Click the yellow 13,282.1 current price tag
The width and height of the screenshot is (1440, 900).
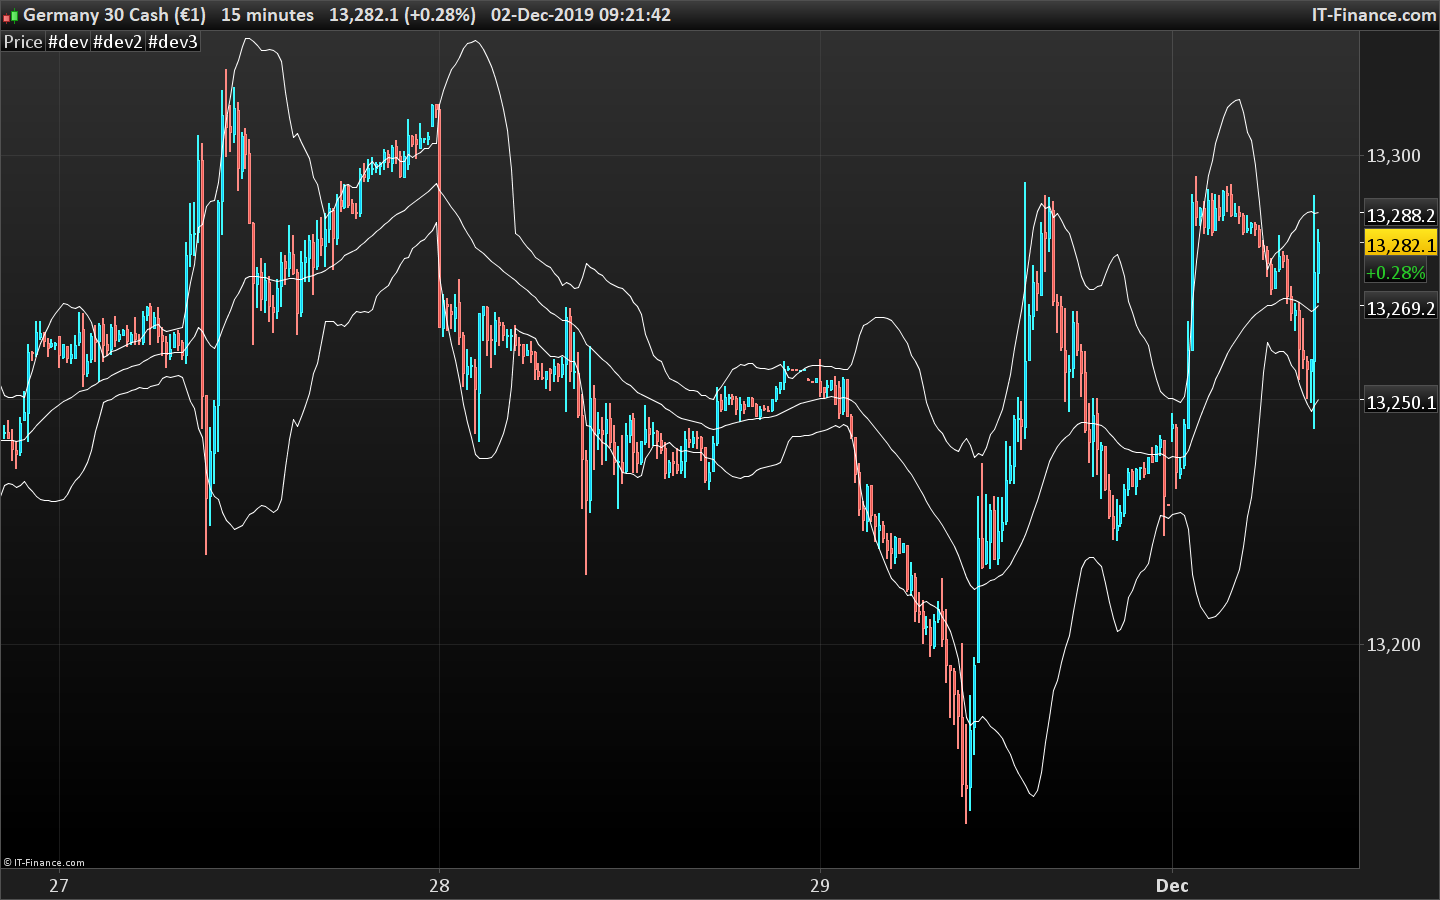(x=1400, y=245)
